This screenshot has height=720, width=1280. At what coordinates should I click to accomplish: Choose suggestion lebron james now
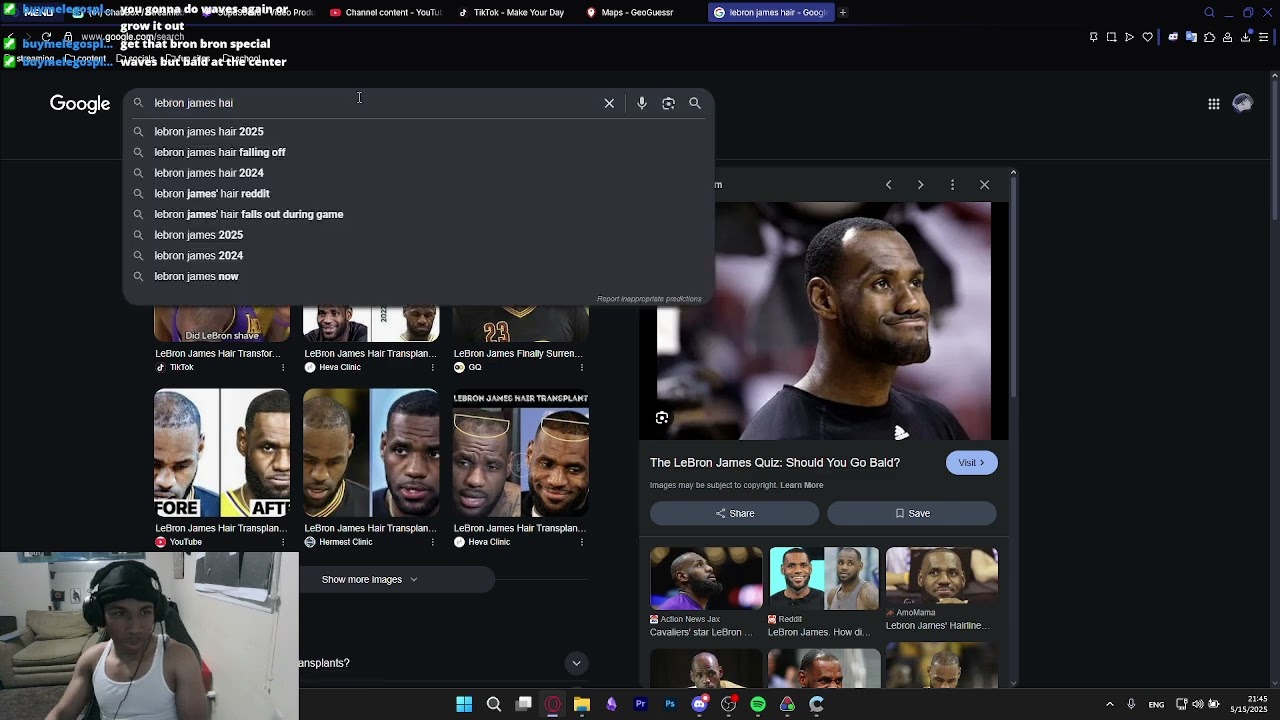pyautogui.click(x=418, y=276)
